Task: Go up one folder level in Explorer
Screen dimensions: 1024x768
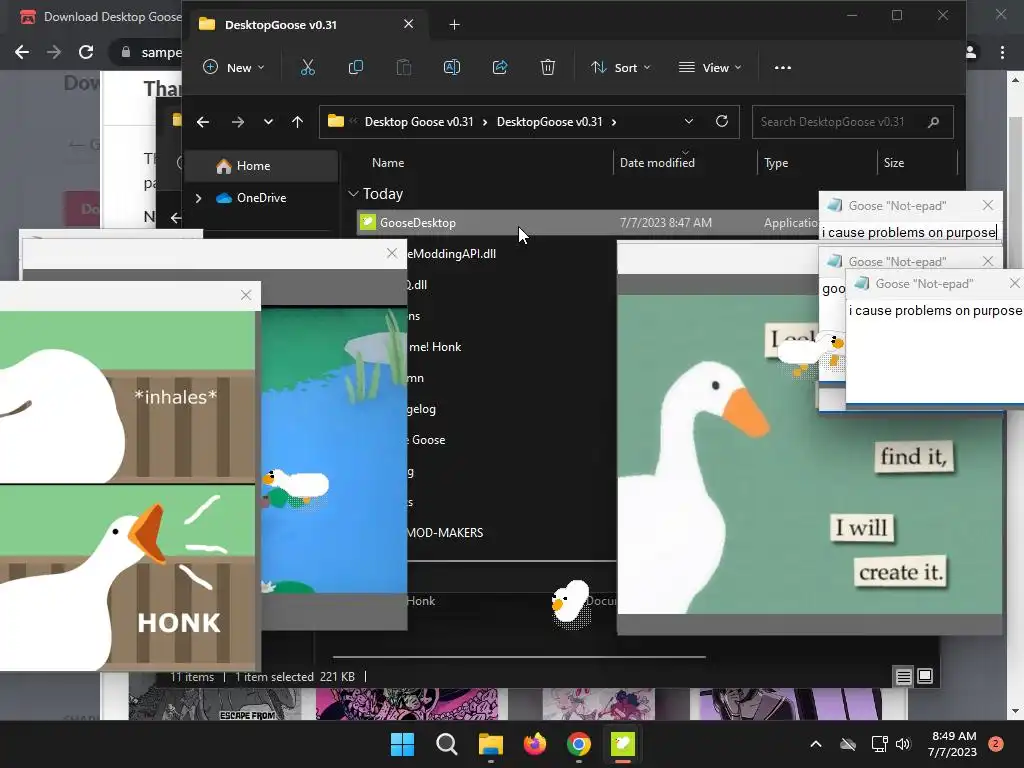Action: (x=297, y=122)
